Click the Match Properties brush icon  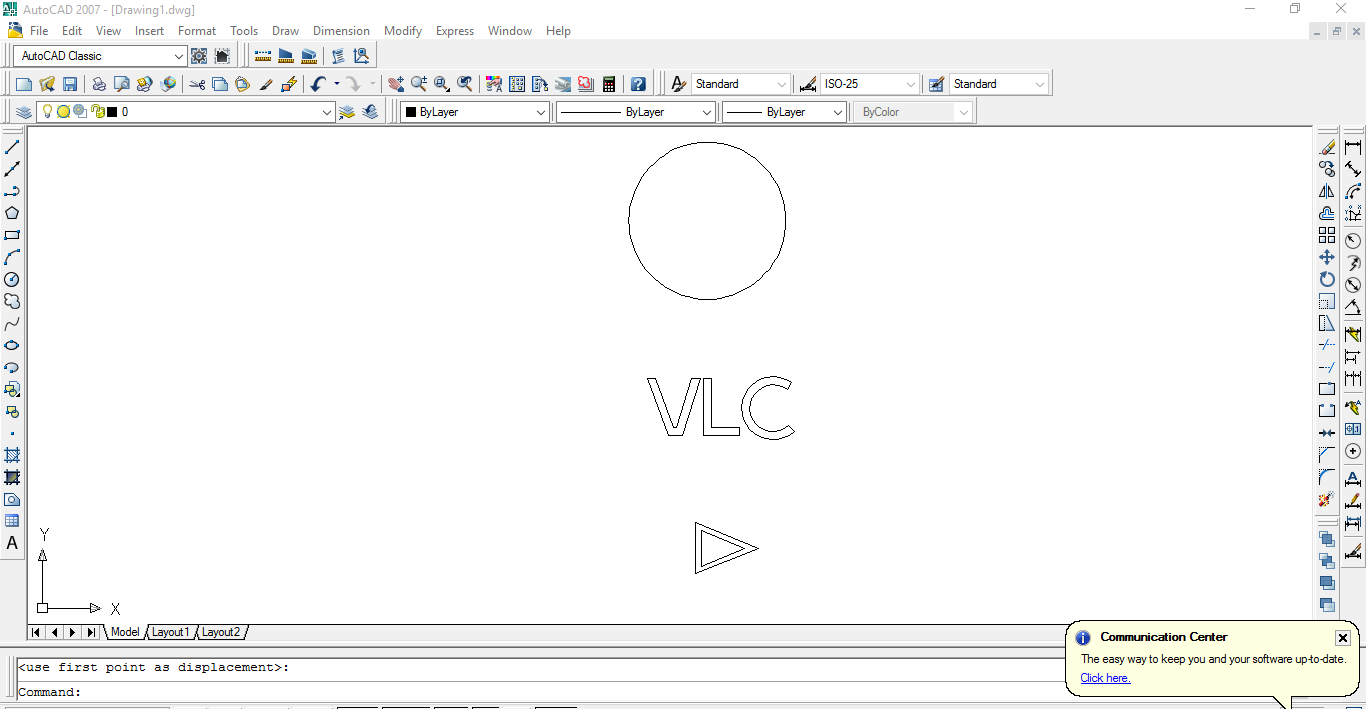266,84
